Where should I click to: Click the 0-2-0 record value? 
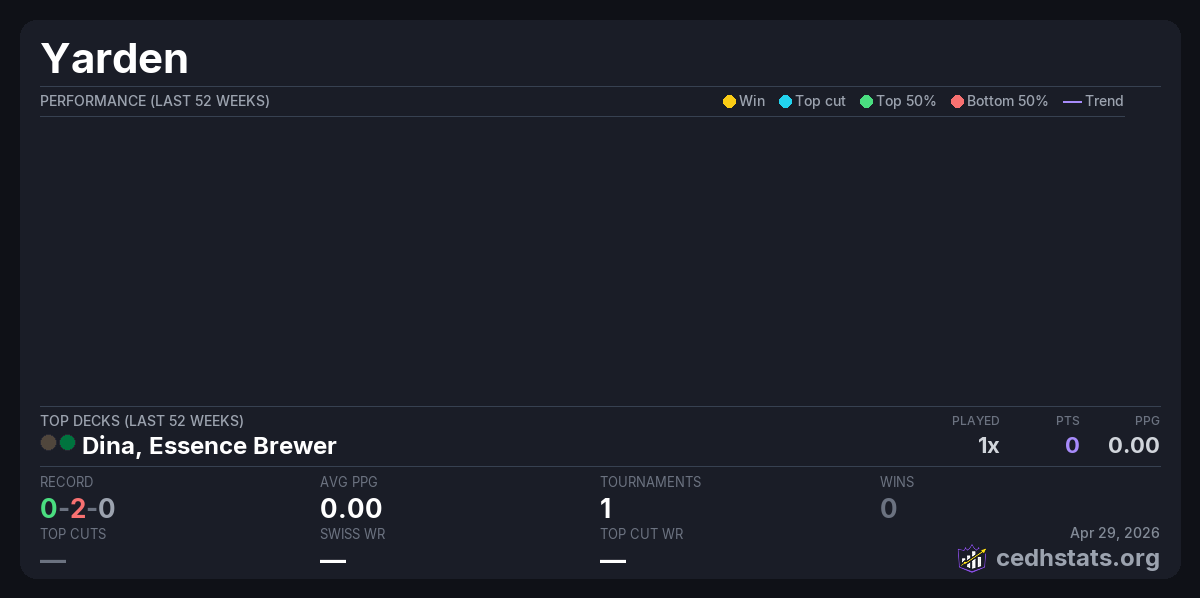click(x=77, y=509)
